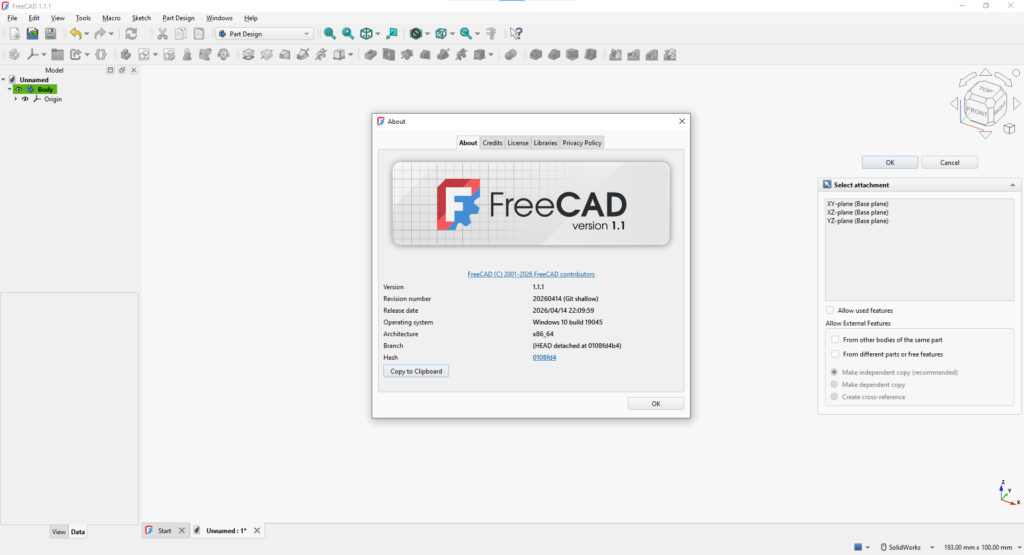1024x555 pixels.
Task: Click the New document icon
Action: 14,34
